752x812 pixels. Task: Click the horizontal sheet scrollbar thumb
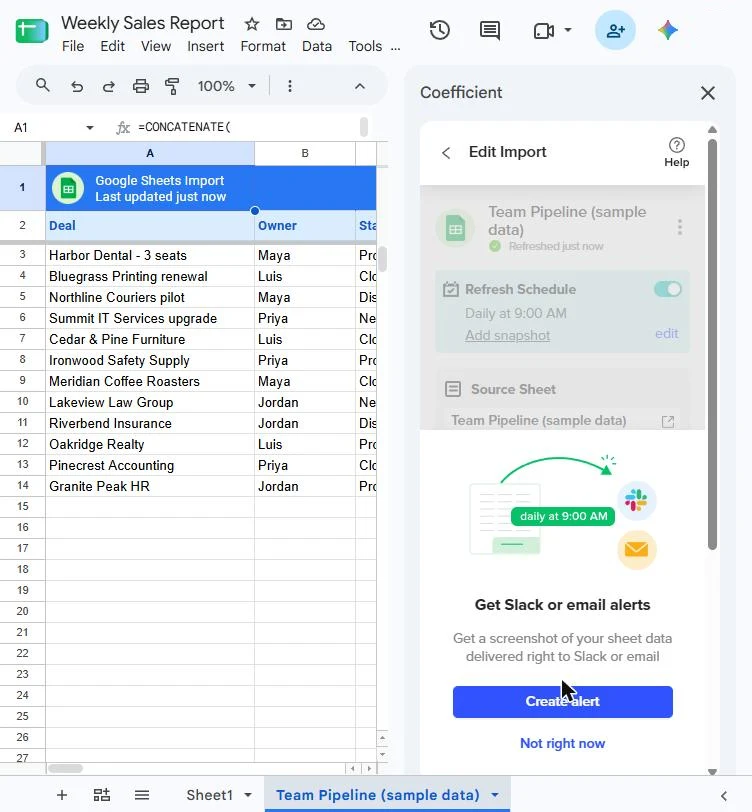tap(65, 768)
